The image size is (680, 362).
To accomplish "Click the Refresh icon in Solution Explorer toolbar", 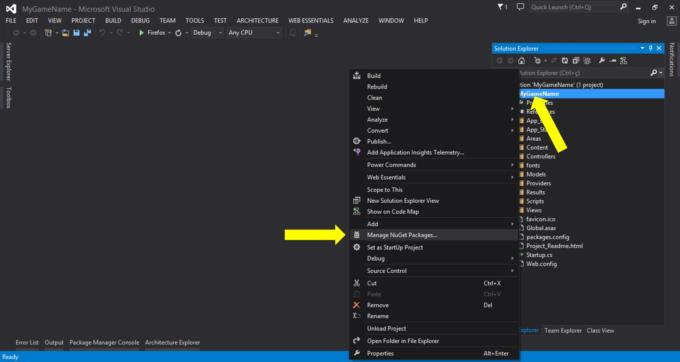I will tap(565, 61).
